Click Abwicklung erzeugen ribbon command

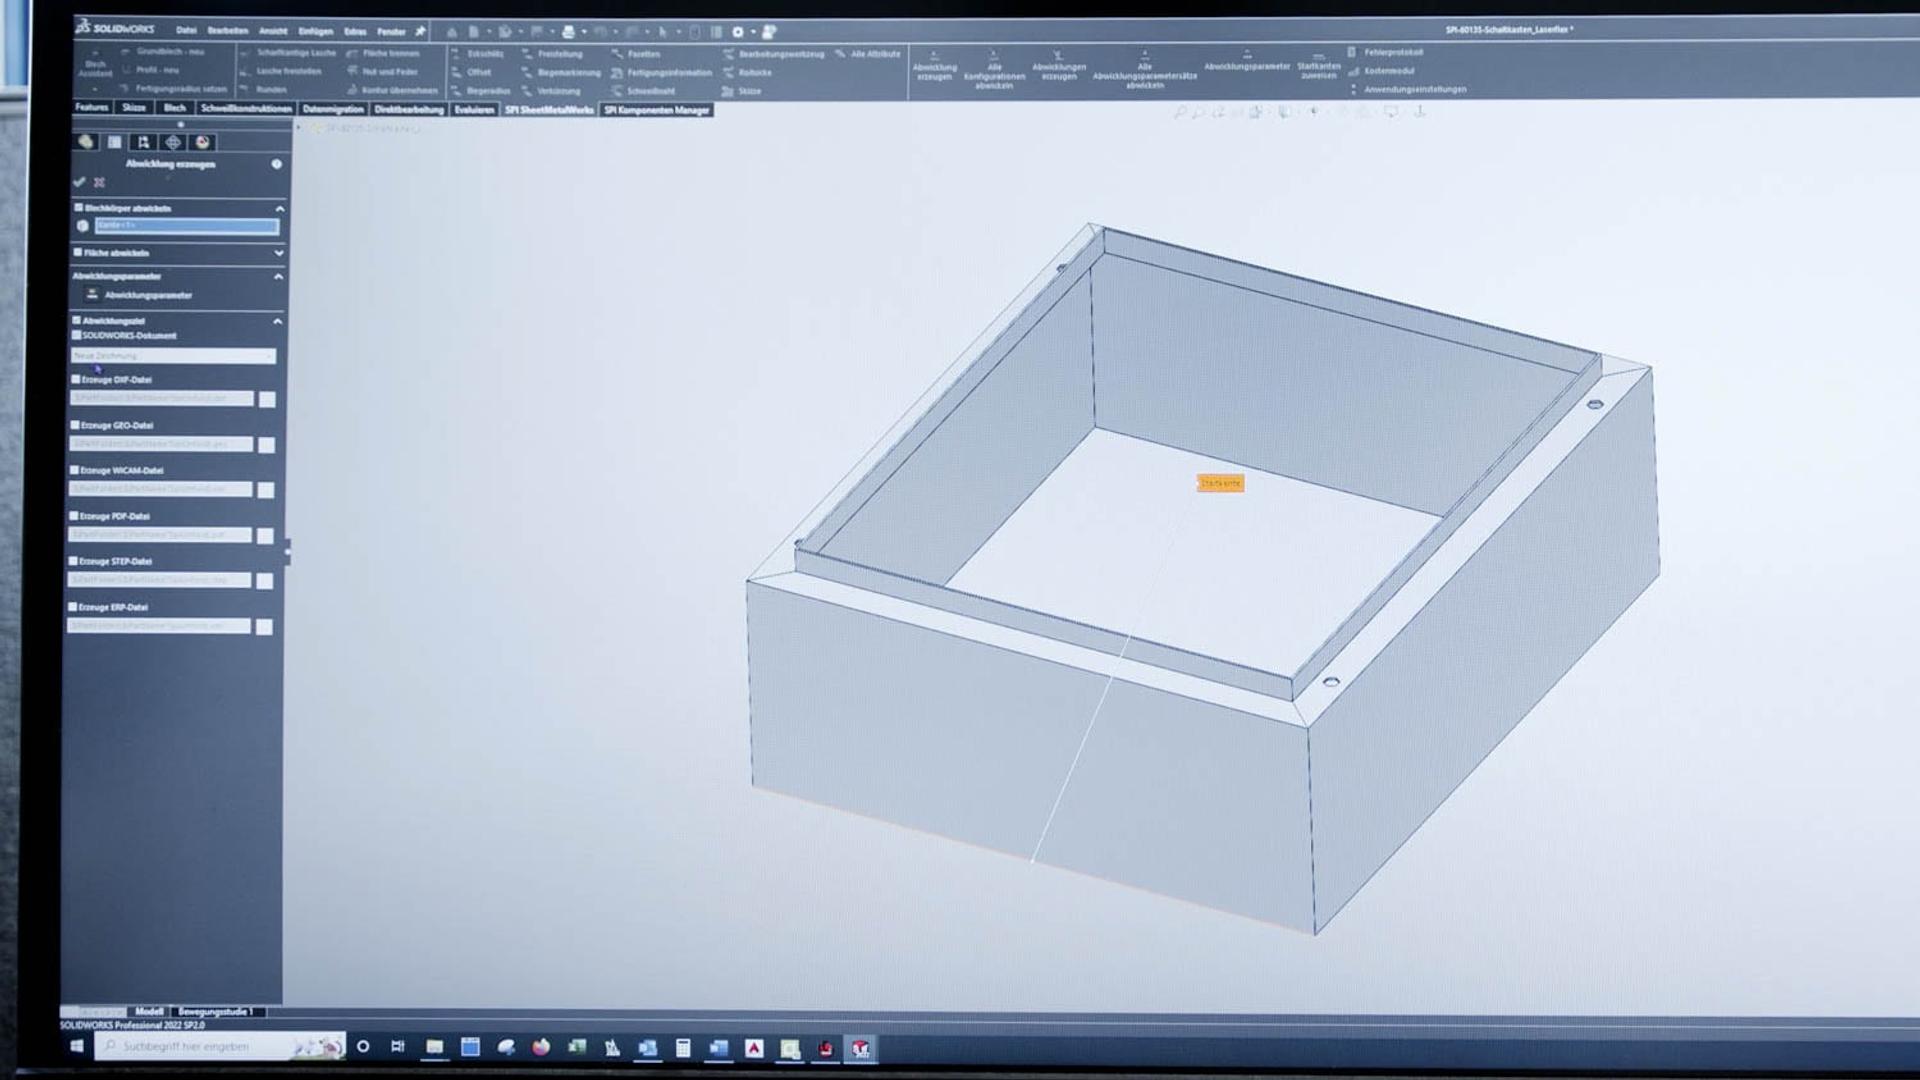click(934, 66)
